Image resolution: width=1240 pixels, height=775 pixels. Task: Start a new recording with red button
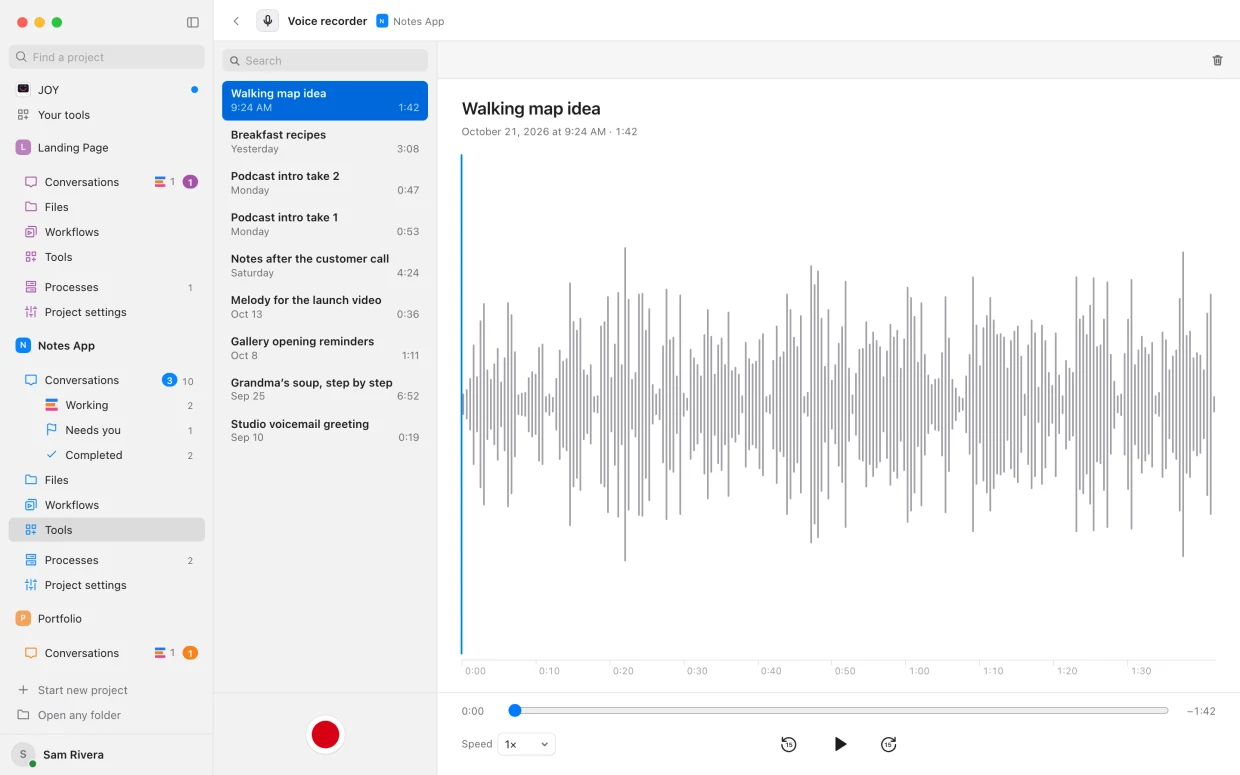325,735
